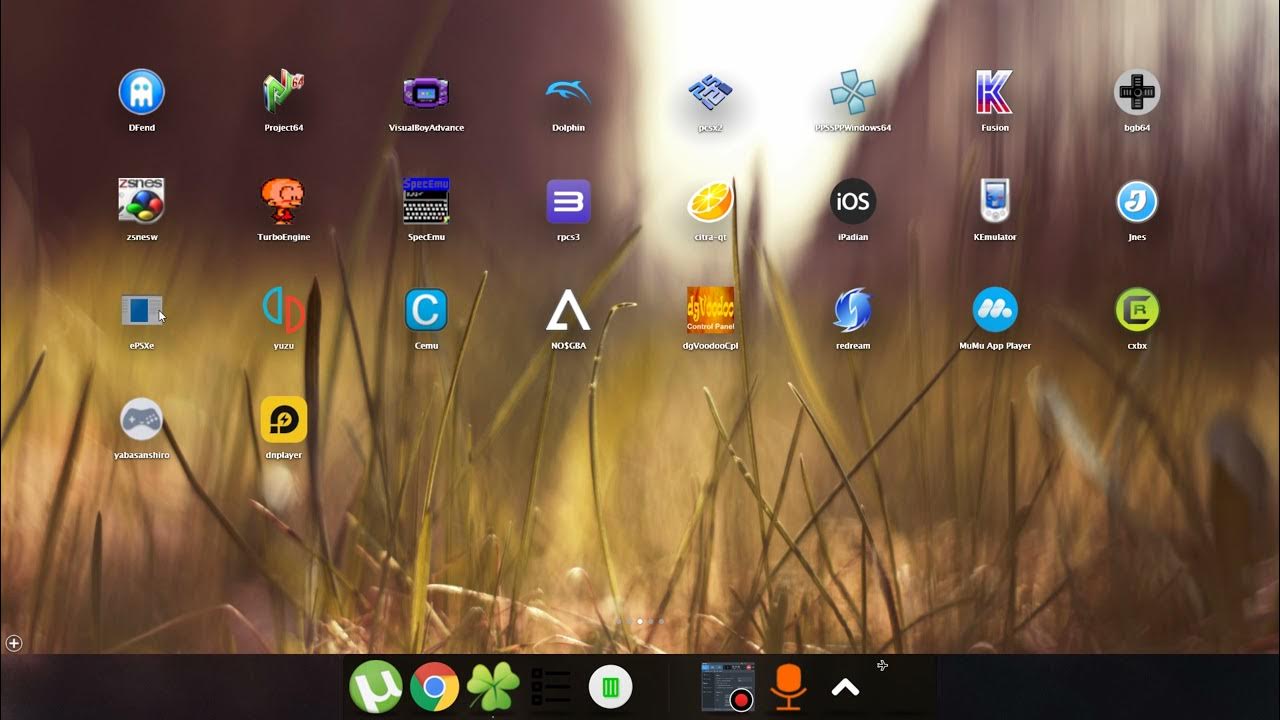Launch TurboEngine icon
Screen dimensions: 1280x720
(284, 201)
